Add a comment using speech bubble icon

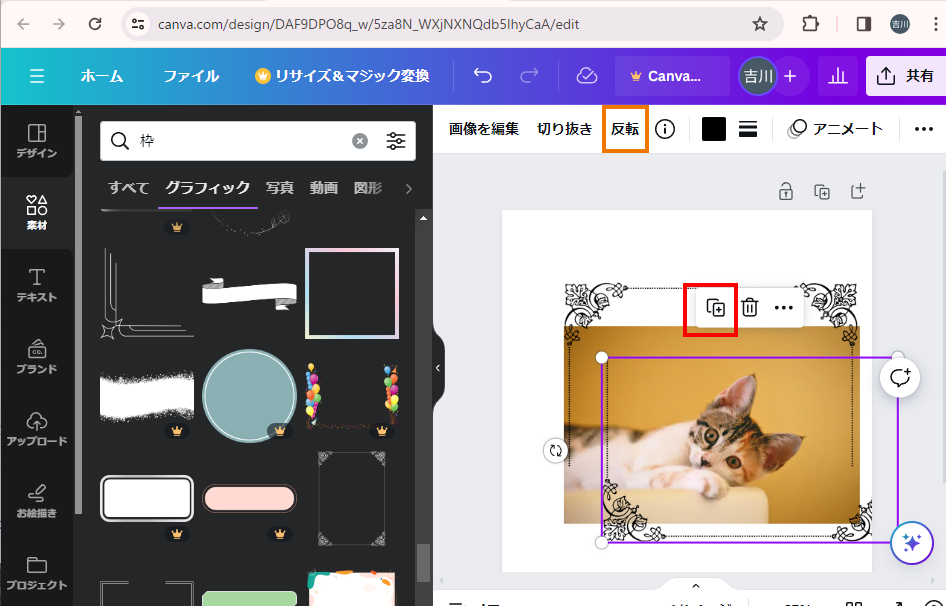pos(900,377)
